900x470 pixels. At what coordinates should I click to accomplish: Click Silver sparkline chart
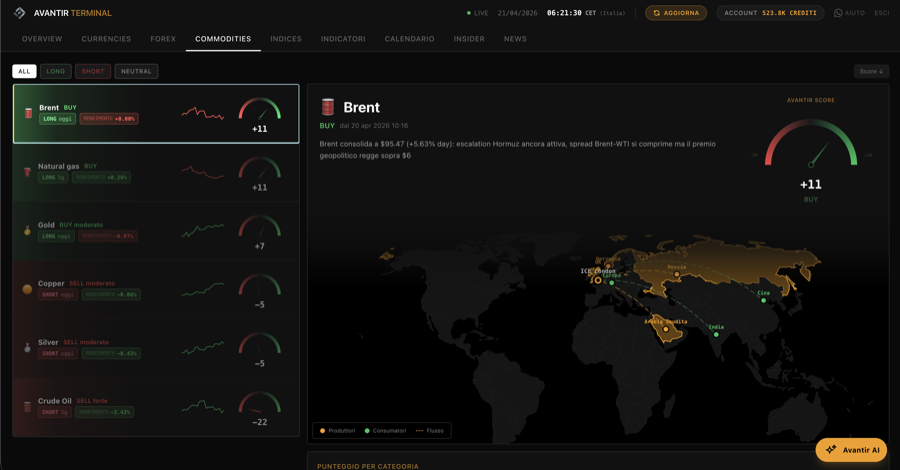pyautogui.click(x=203, y=348)
